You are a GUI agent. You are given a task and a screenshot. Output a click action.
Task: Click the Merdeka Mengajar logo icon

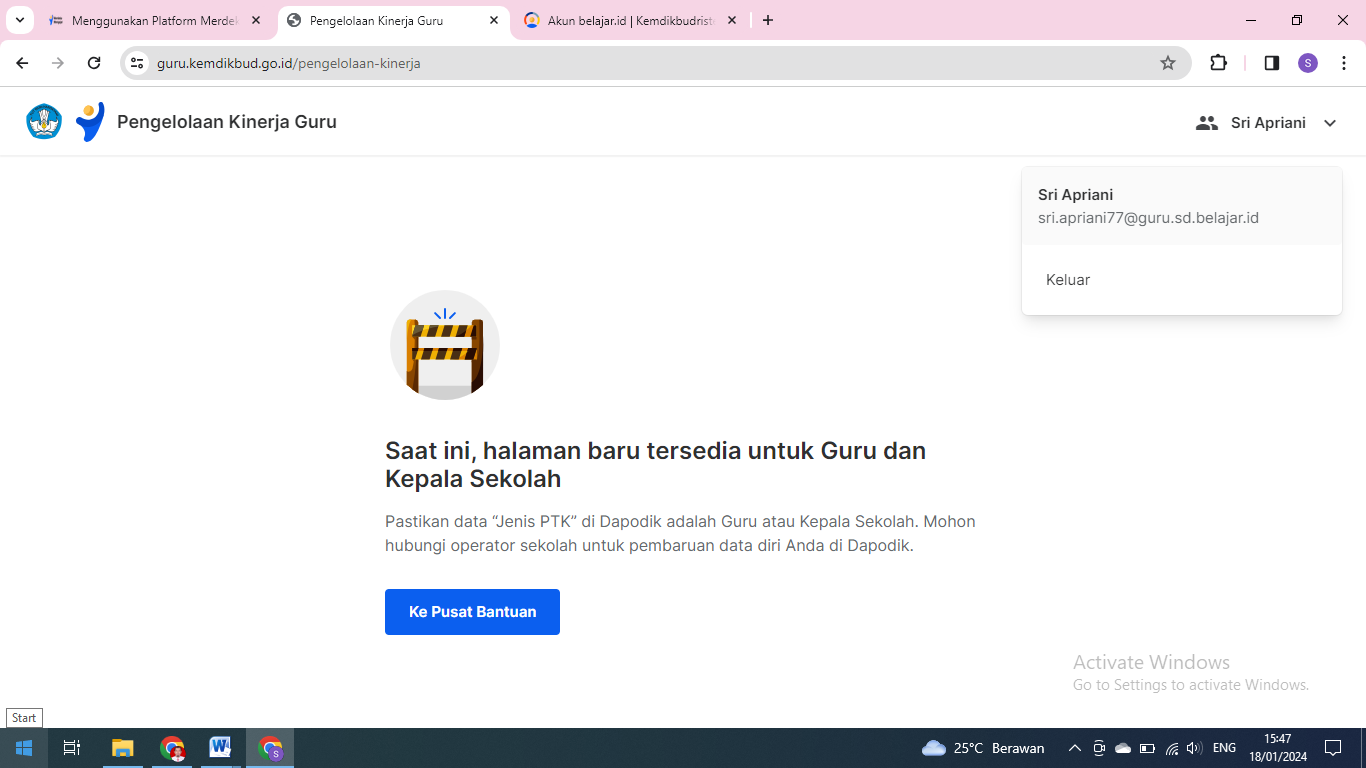tap(90, 122)
